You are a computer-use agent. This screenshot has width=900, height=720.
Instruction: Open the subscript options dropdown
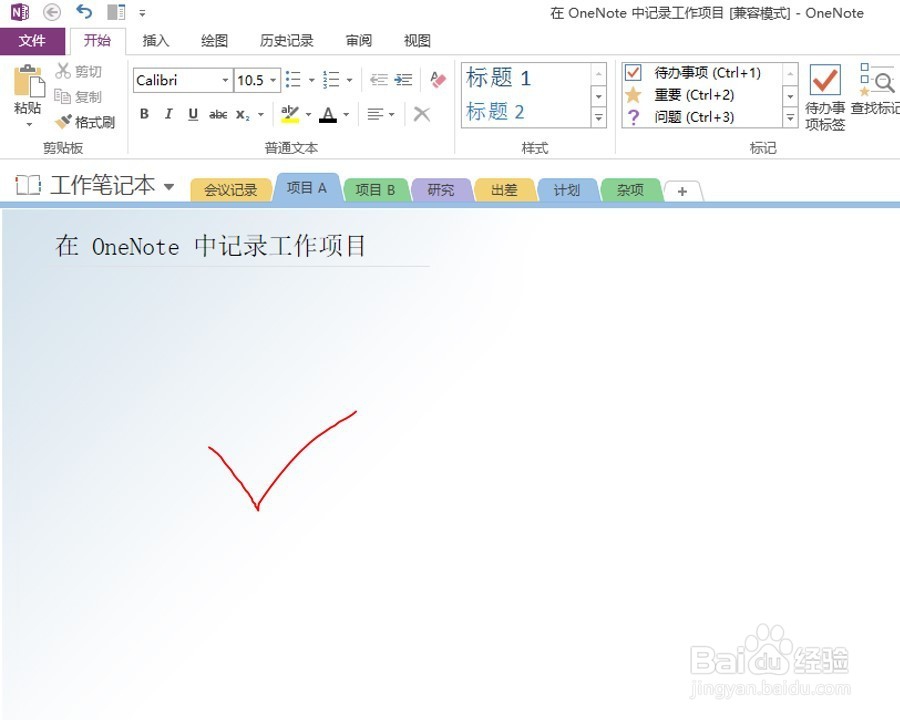261,114
